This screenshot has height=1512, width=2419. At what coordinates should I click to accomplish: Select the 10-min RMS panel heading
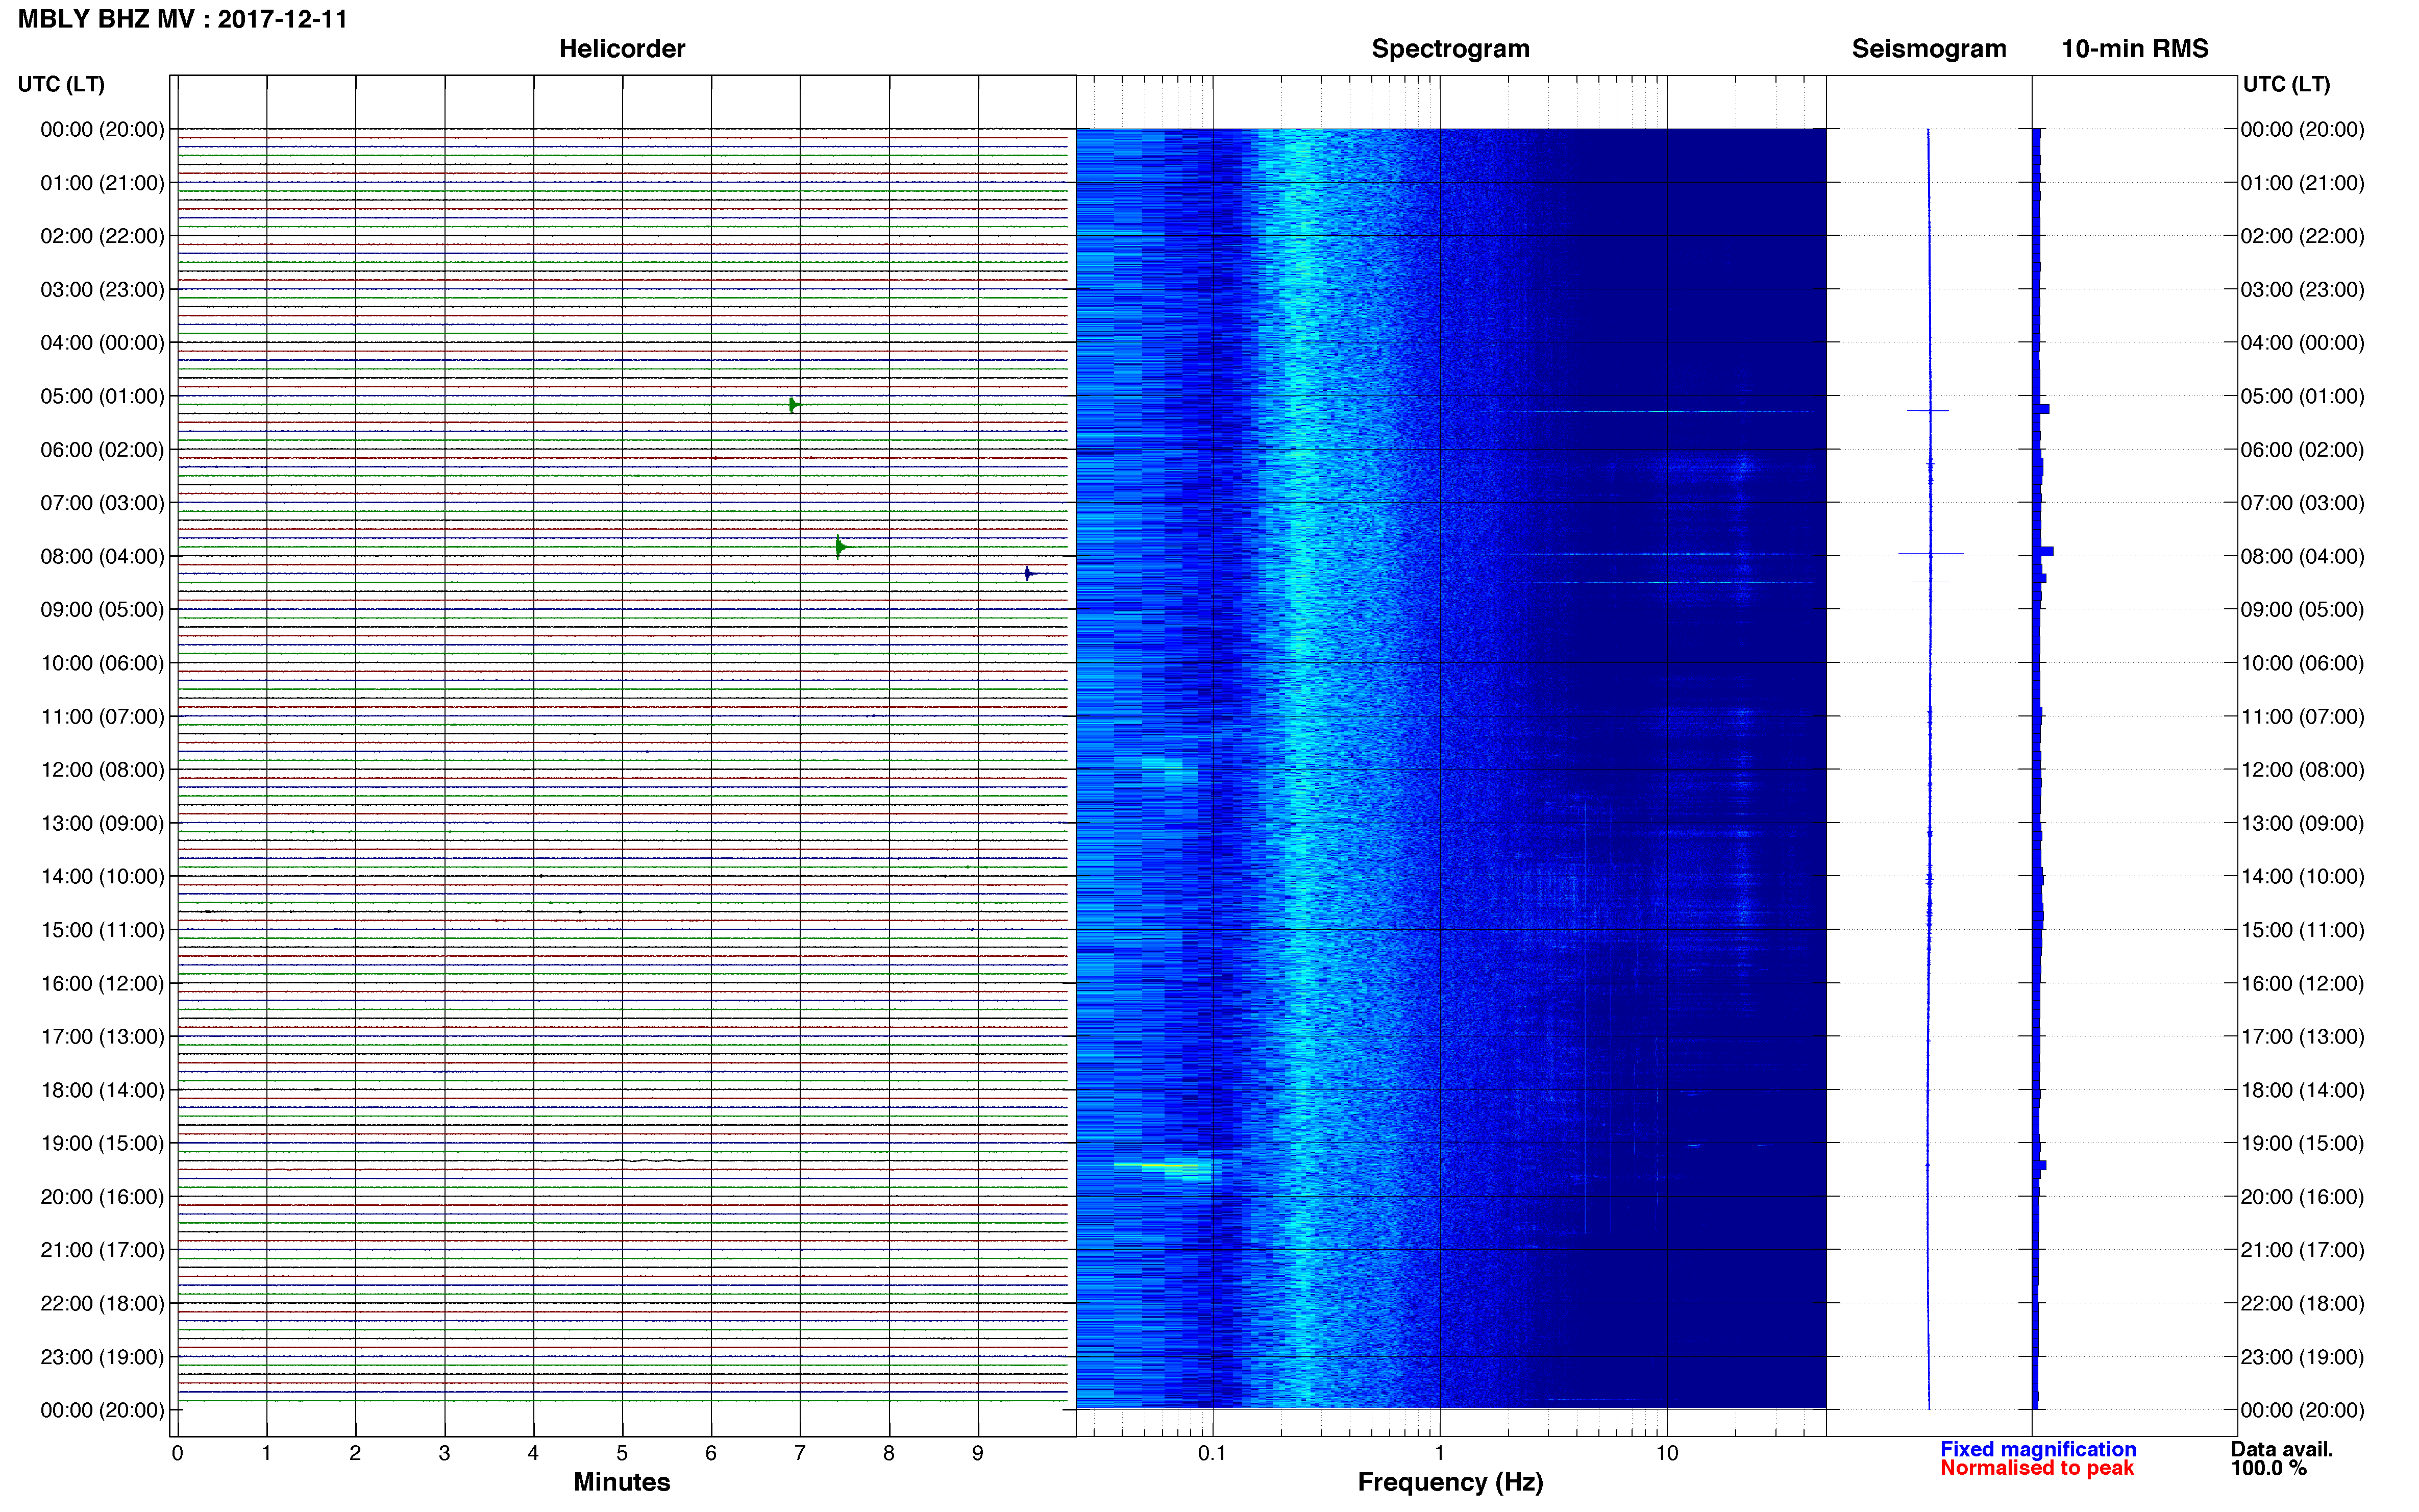2135,49
